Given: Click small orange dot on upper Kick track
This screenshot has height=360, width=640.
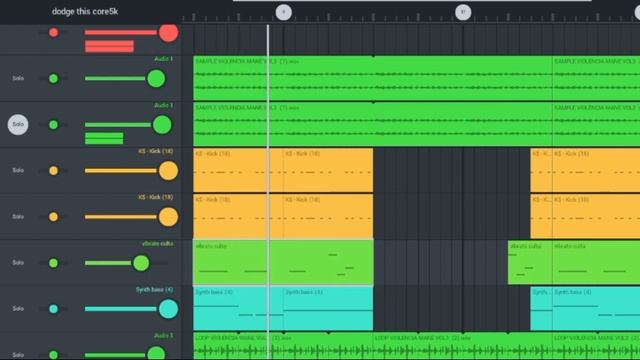Looking at the screenshot, I should (53, 171).
